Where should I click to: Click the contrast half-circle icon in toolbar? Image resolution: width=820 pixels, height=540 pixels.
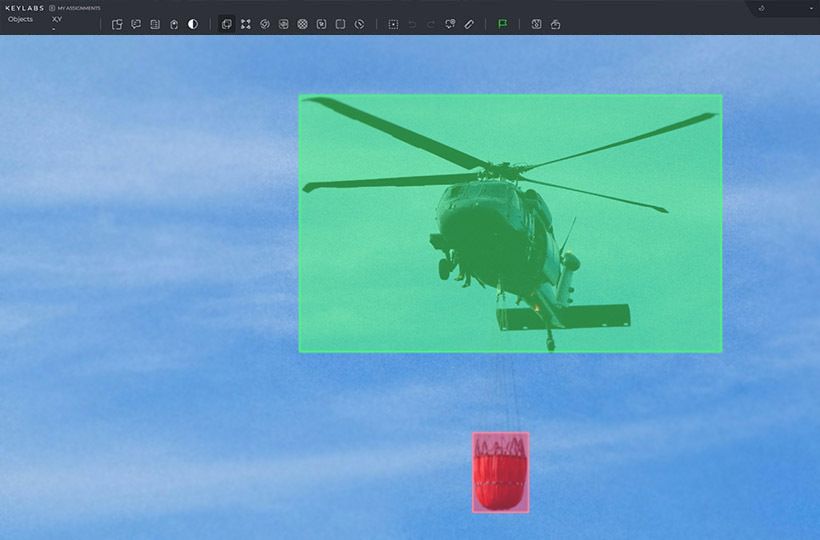[193, 24]
